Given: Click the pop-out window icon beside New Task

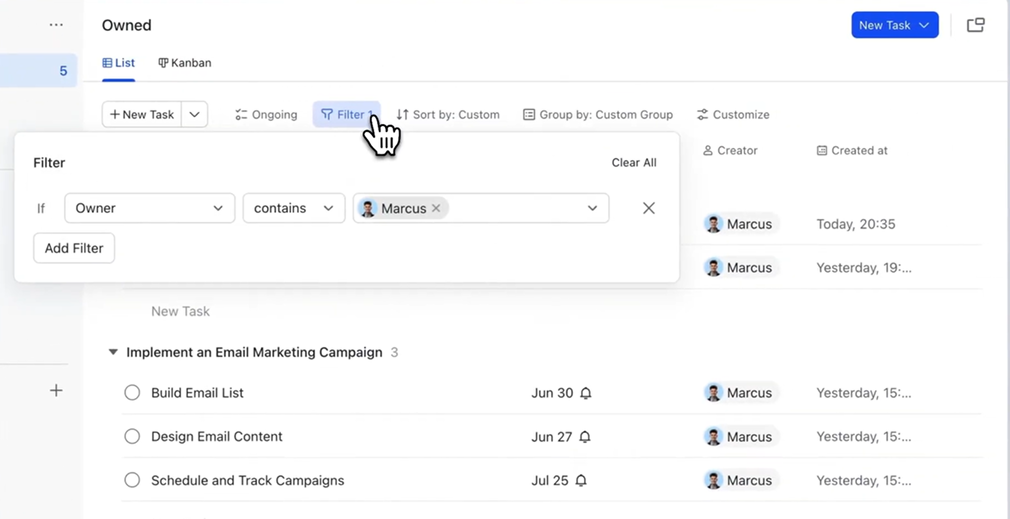Looking at the screenshot, I should point(975,25).
